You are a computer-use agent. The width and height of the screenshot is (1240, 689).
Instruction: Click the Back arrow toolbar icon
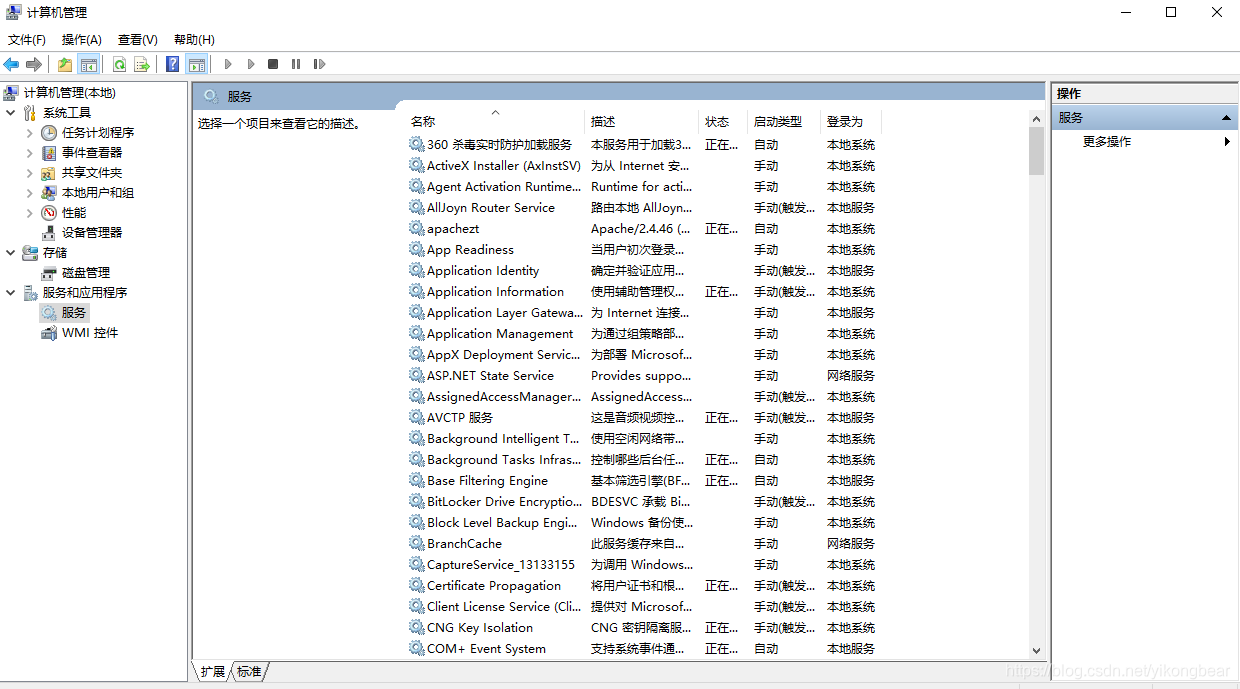pyautogui.click(x=12, y=64)
